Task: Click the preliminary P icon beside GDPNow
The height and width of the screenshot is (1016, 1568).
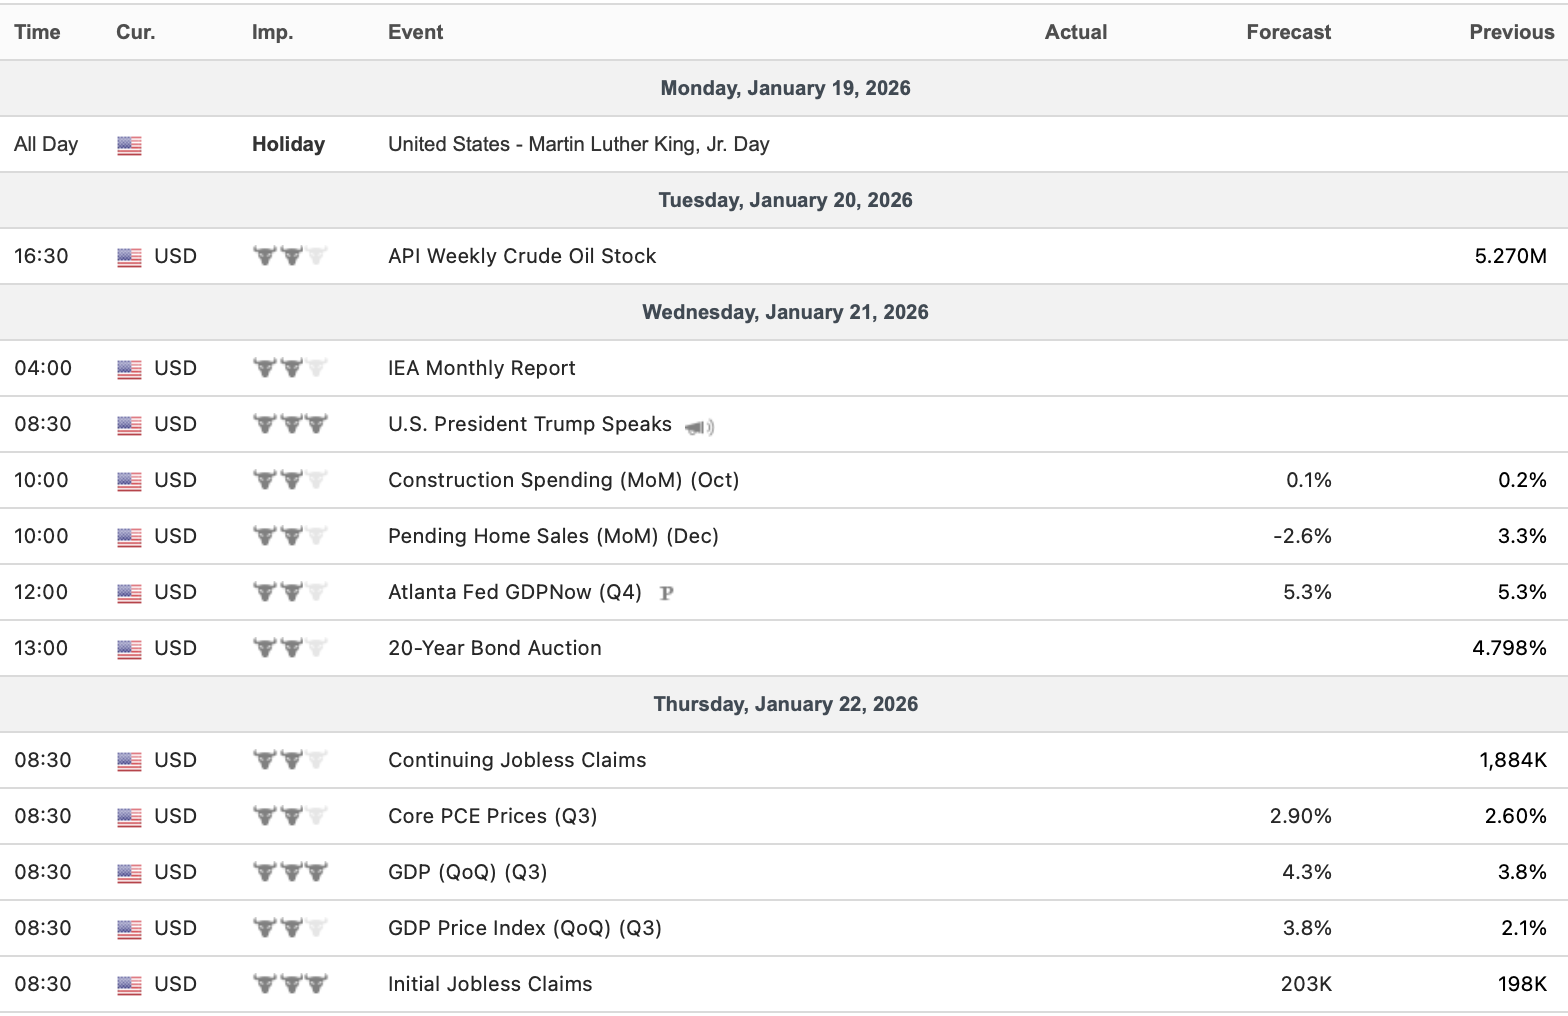Action: point(667,593)
